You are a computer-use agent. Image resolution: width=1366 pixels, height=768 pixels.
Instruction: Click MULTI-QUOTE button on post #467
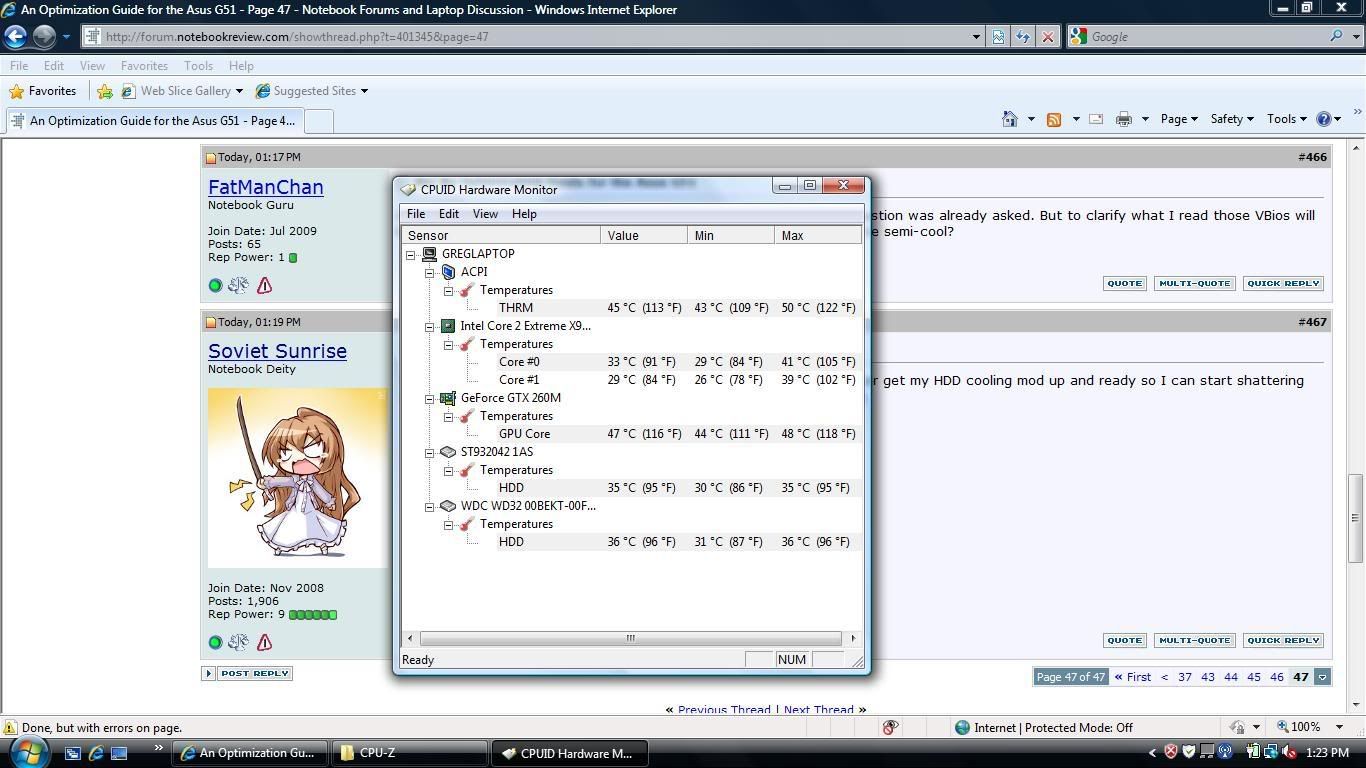(1194, 640)
